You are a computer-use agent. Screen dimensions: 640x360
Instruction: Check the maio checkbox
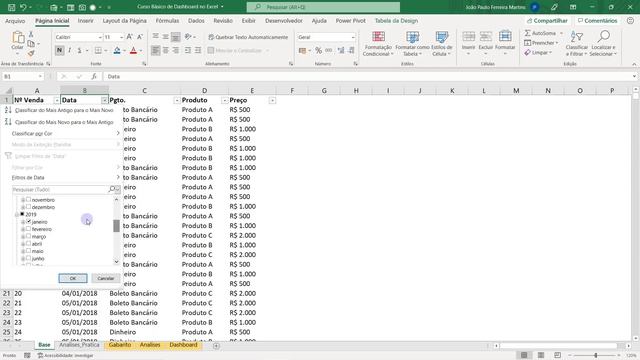[x=29, y=251]
